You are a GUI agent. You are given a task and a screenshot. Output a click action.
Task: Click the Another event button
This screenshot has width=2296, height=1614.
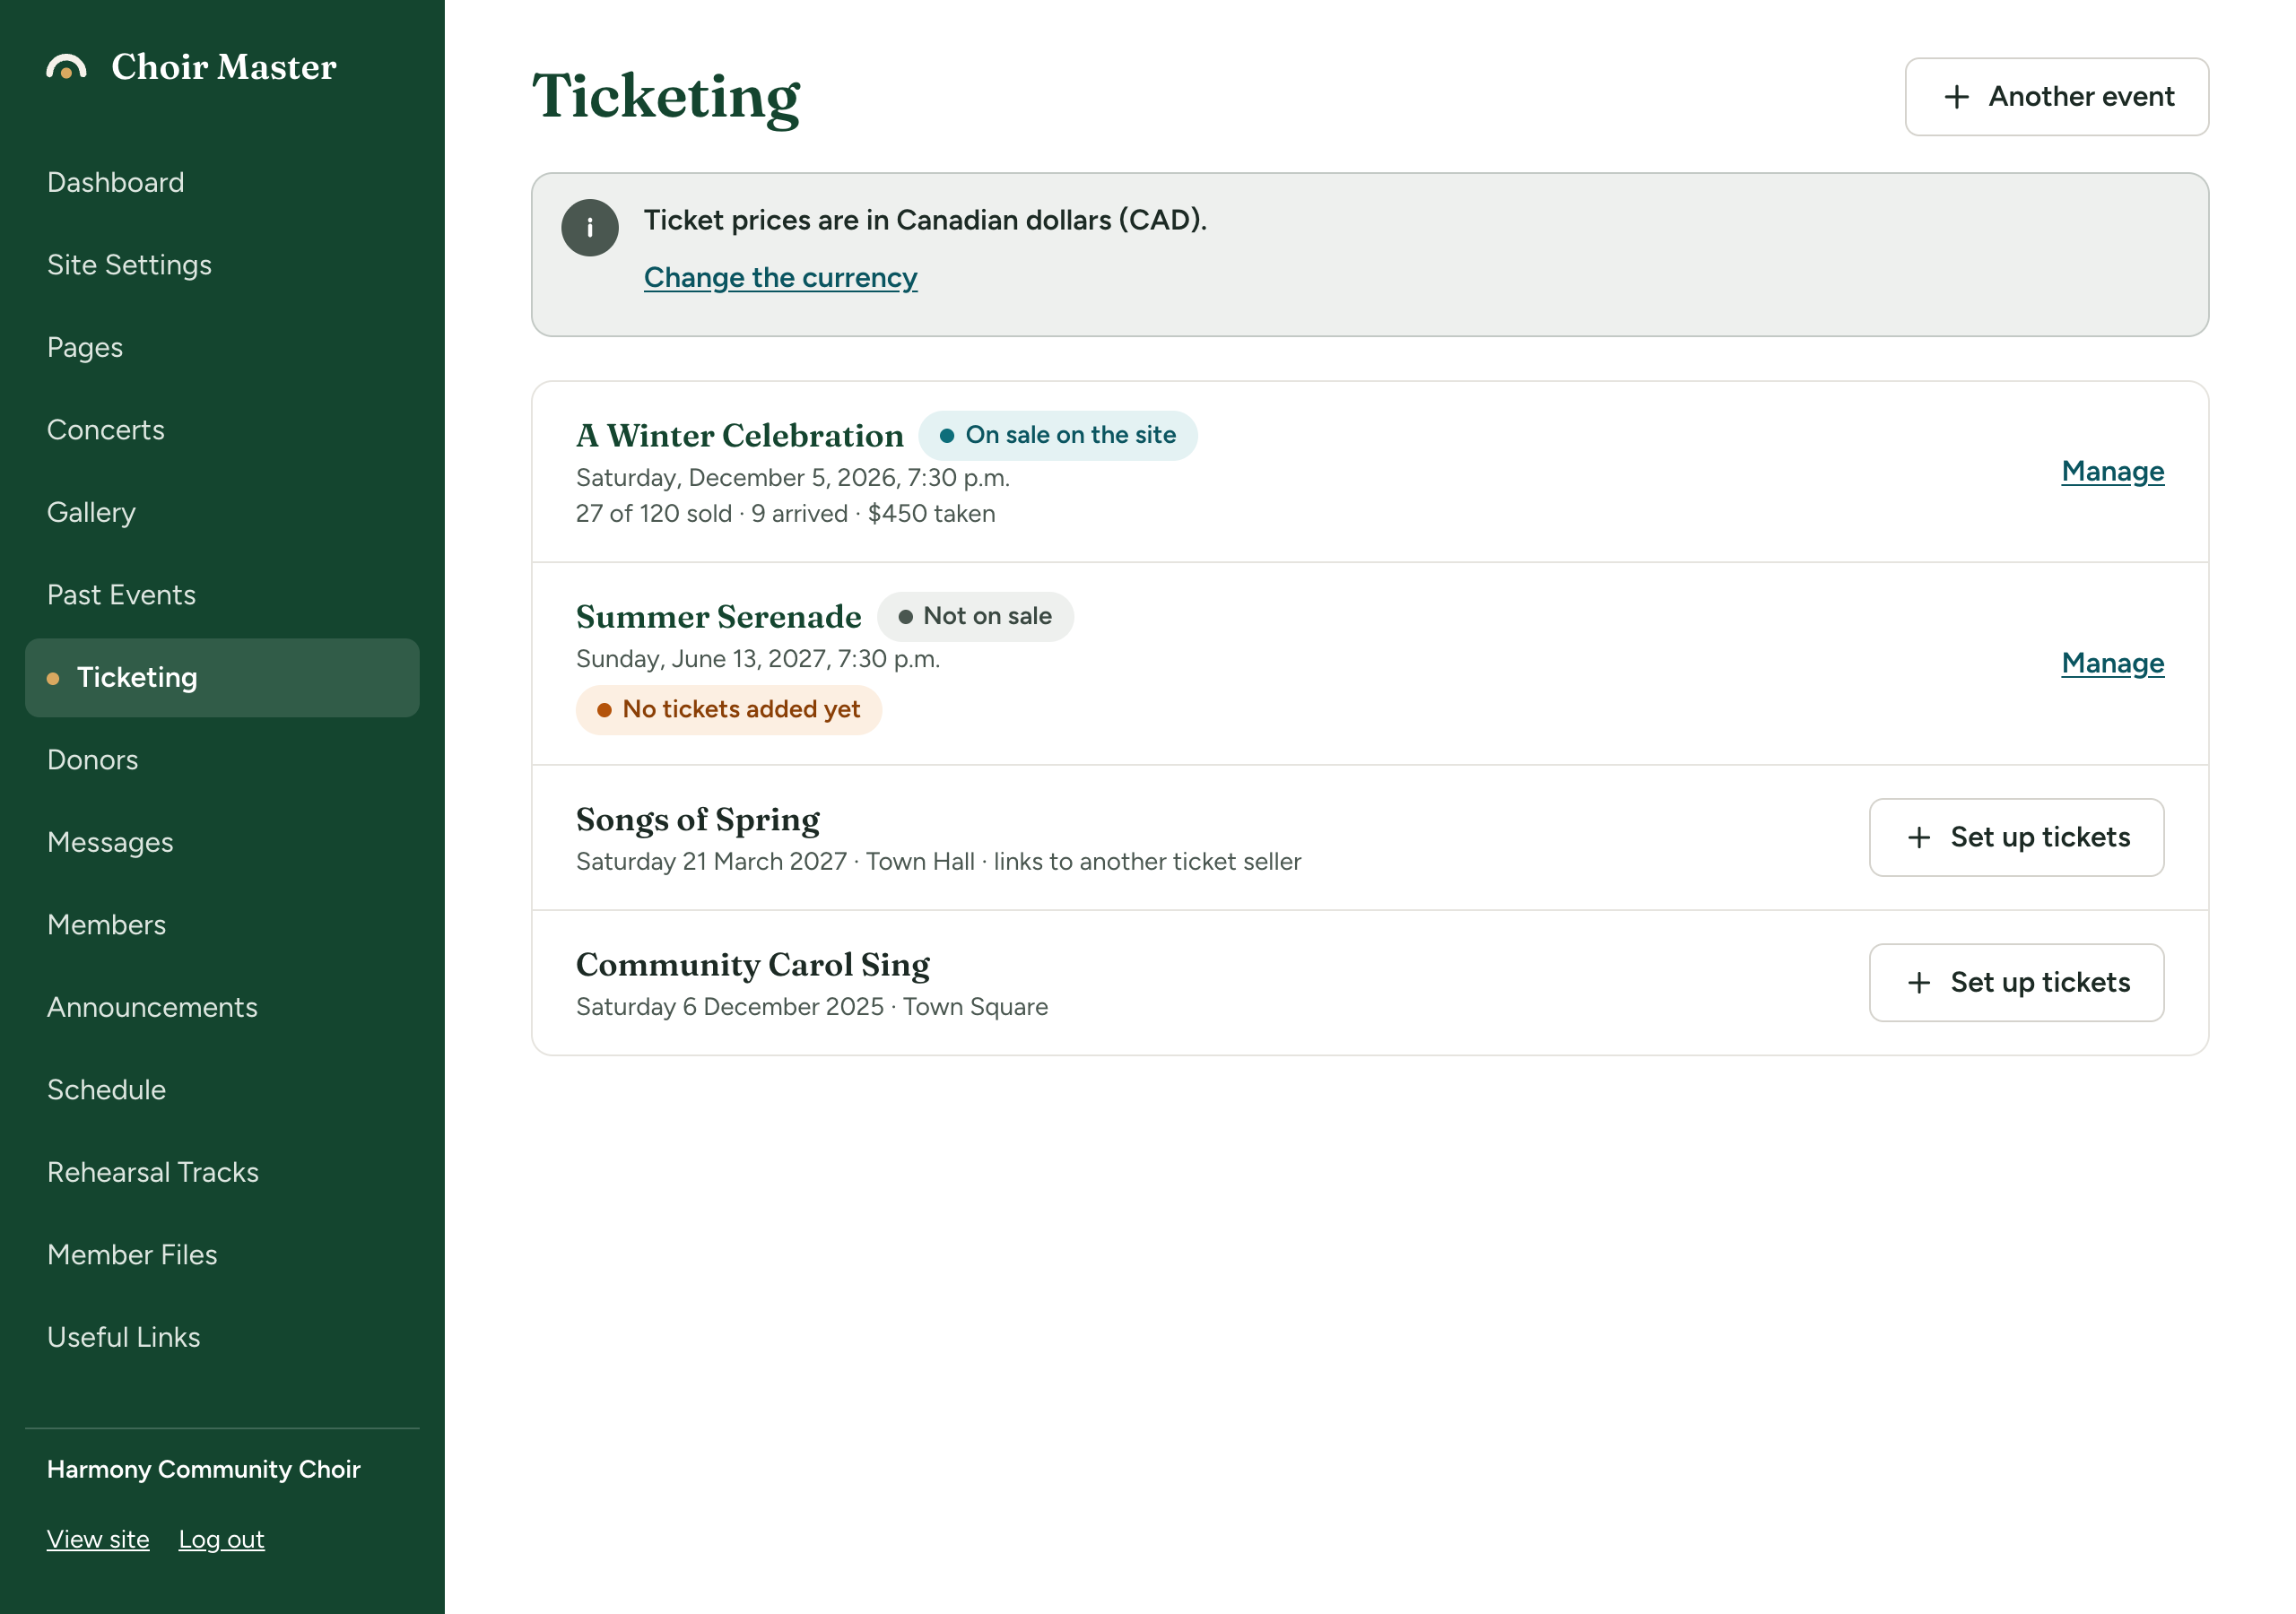2056,97
